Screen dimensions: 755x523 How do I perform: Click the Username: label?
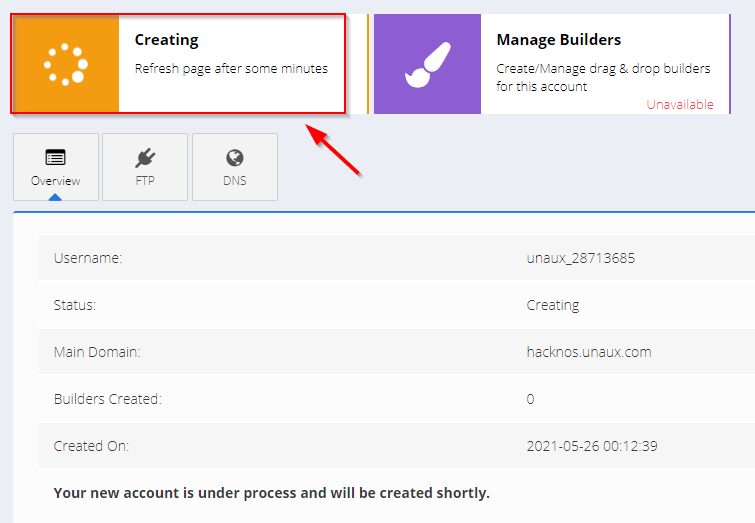pos(88,258)
